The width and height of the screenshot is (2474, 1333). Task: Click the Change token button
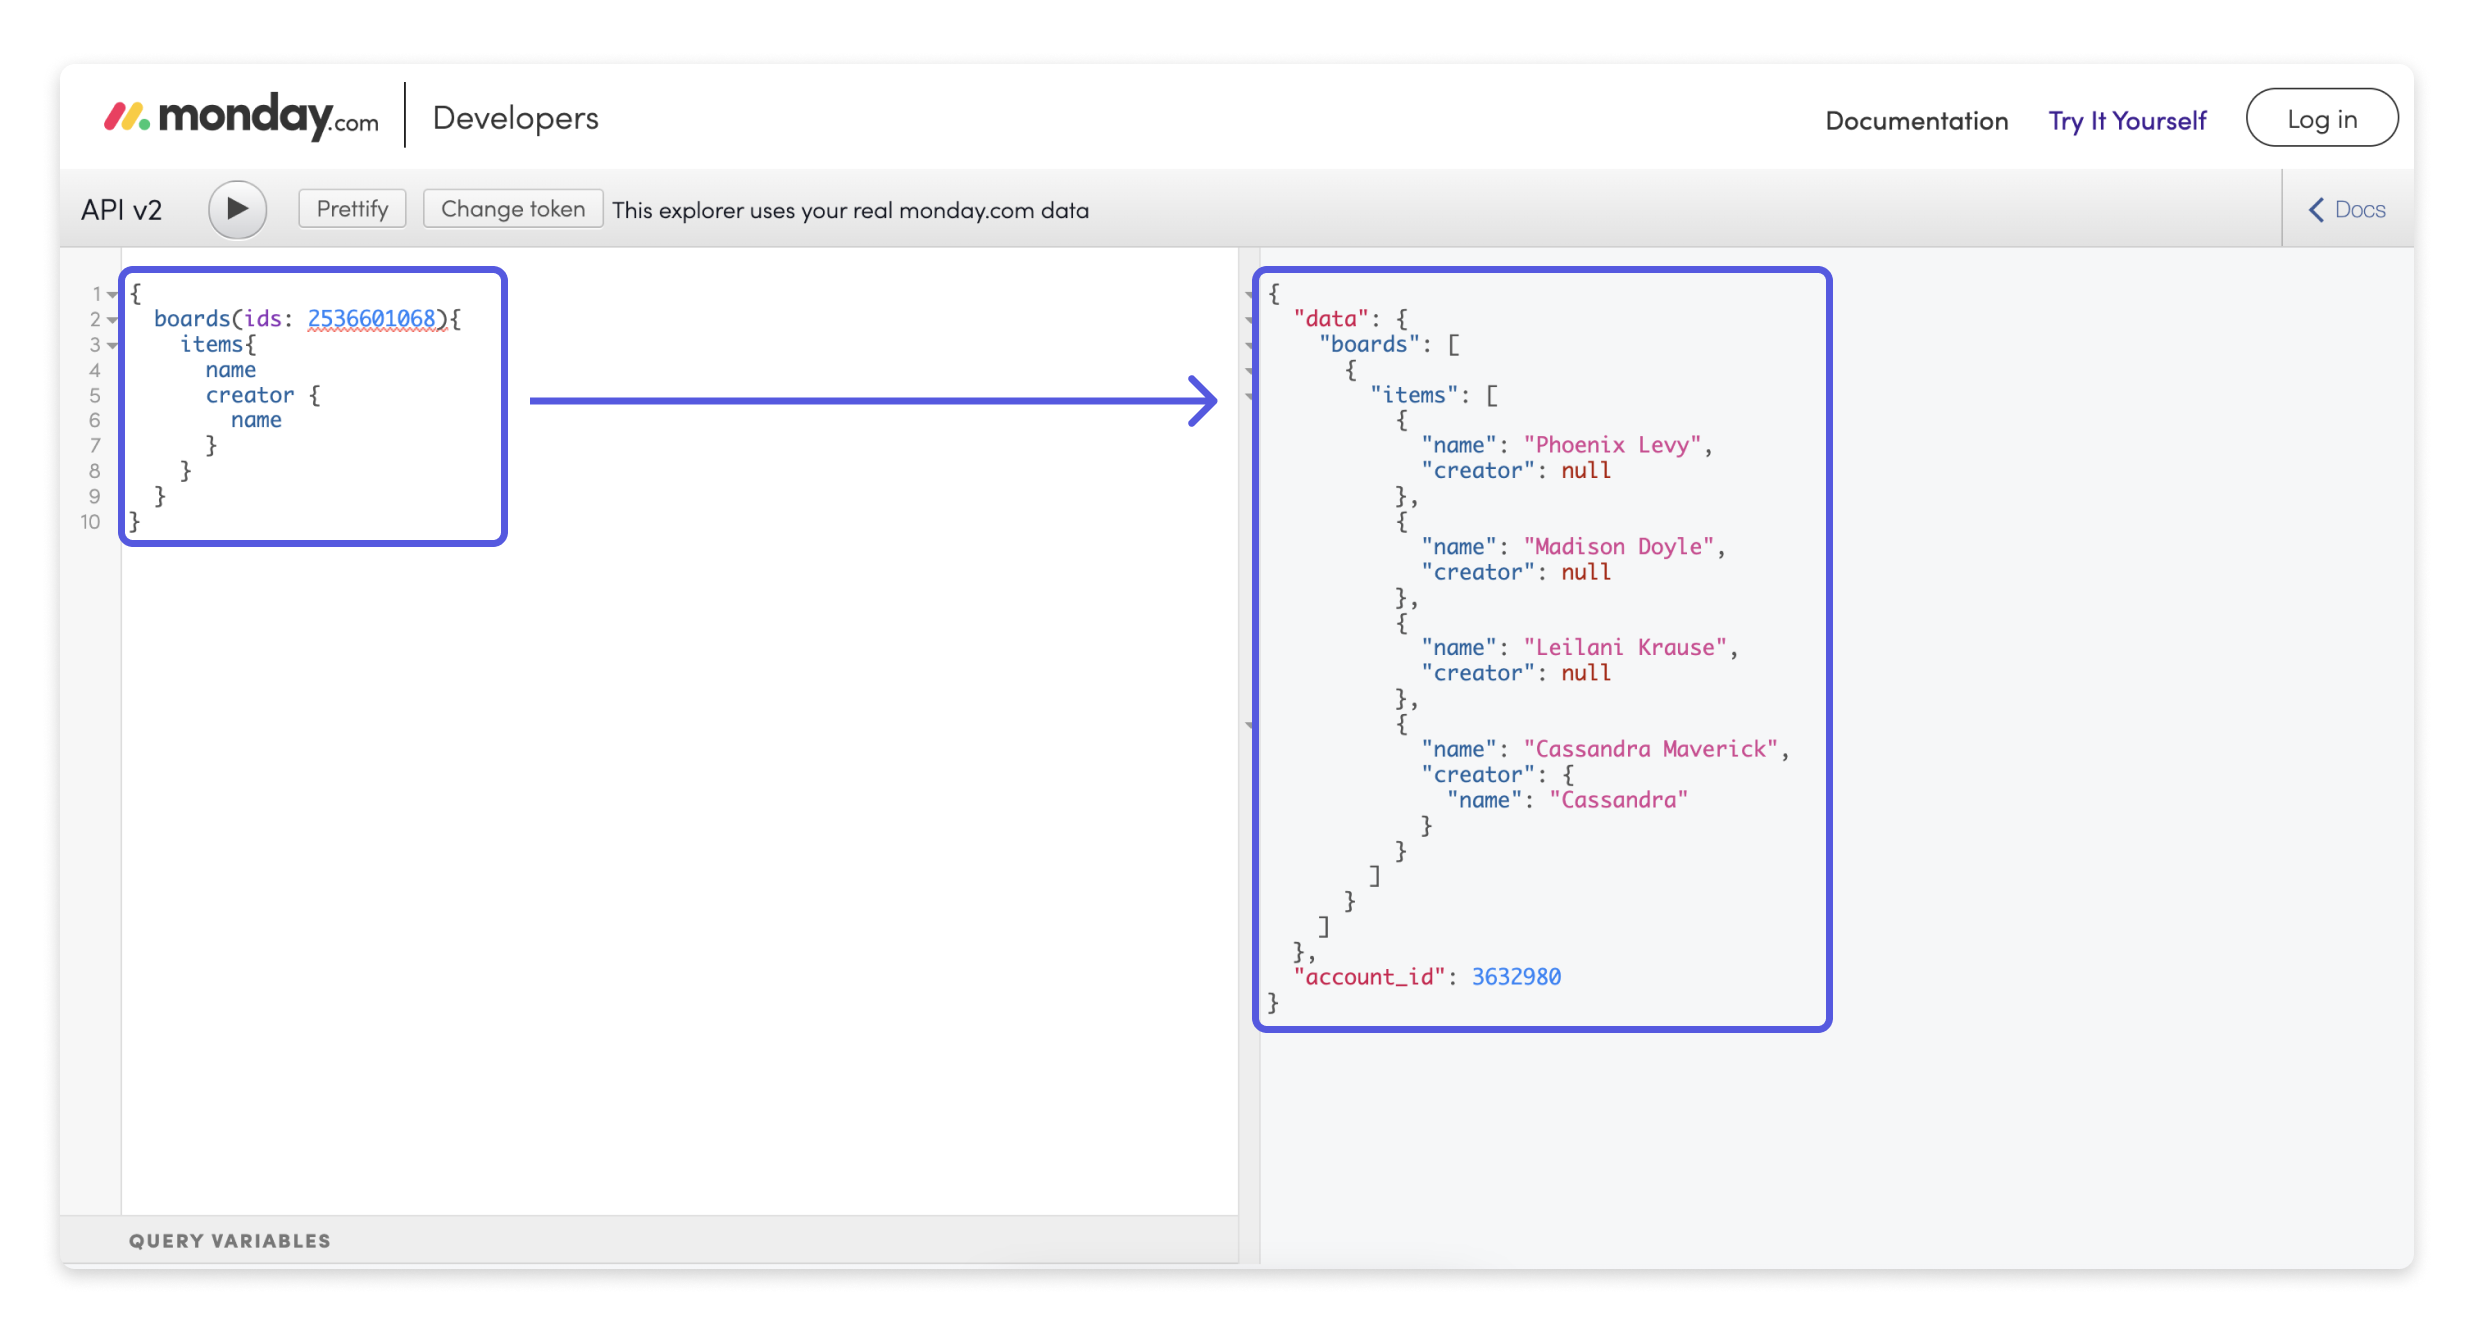pyautogui.click(x=512, y=209)
